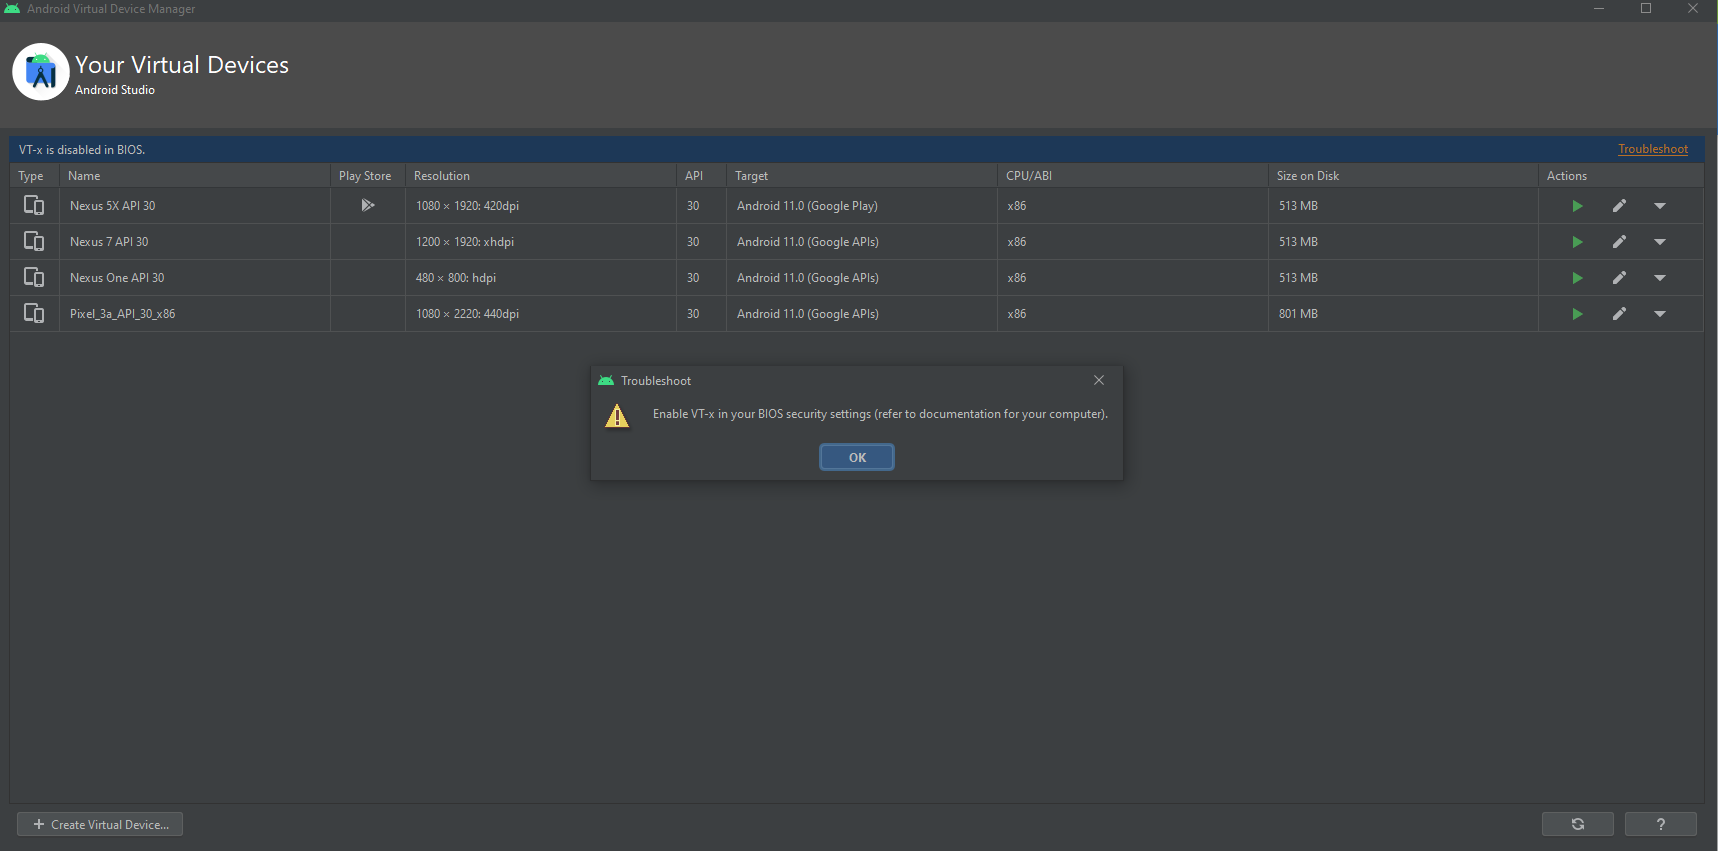Click the 801 MB size cell
This screenshot has width=1718, height=851.
pos(1403,314)
